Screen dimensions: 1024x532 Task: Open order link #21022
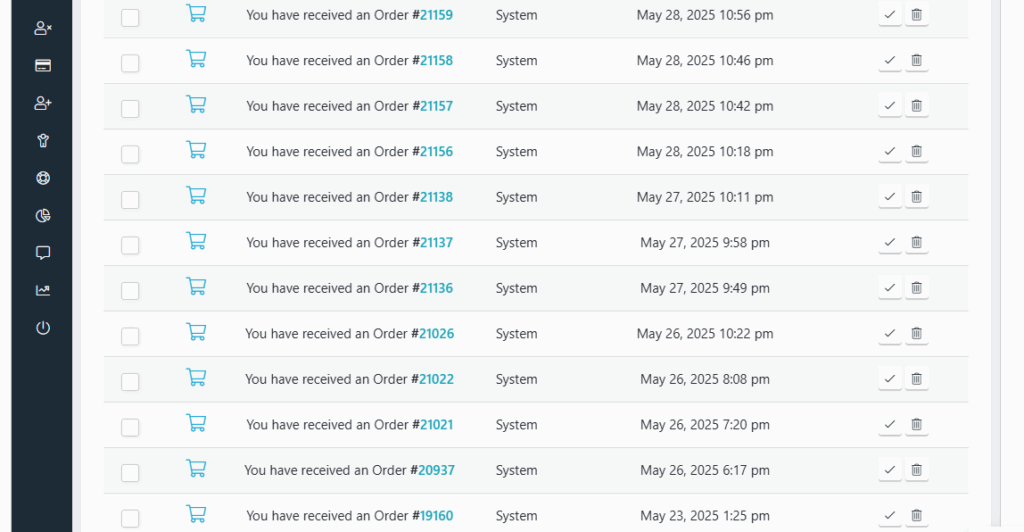(436, 380)
